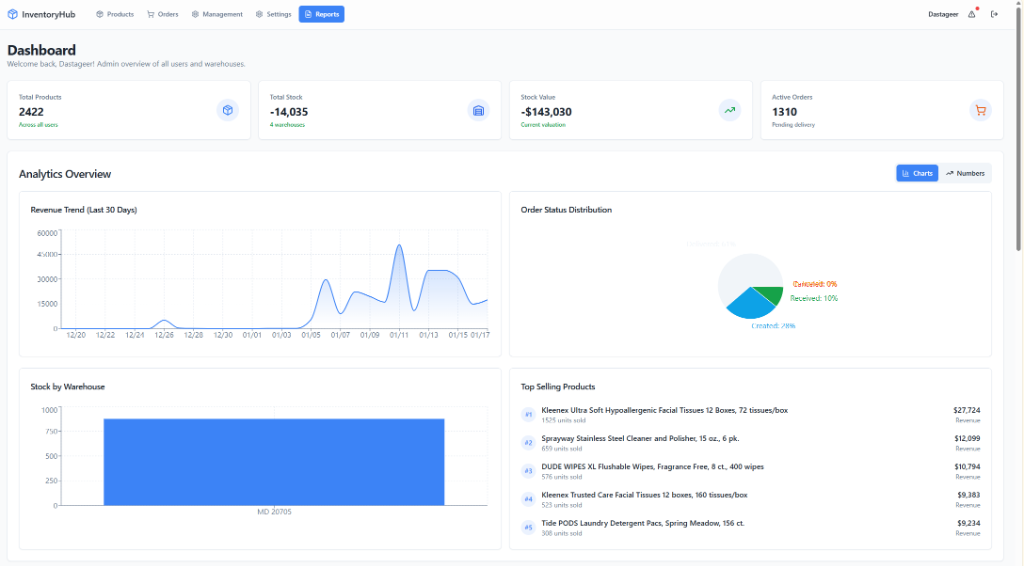
Task: Click the page vertical scrollbar
Action: pyautogui.click(x=1019, y=130)
